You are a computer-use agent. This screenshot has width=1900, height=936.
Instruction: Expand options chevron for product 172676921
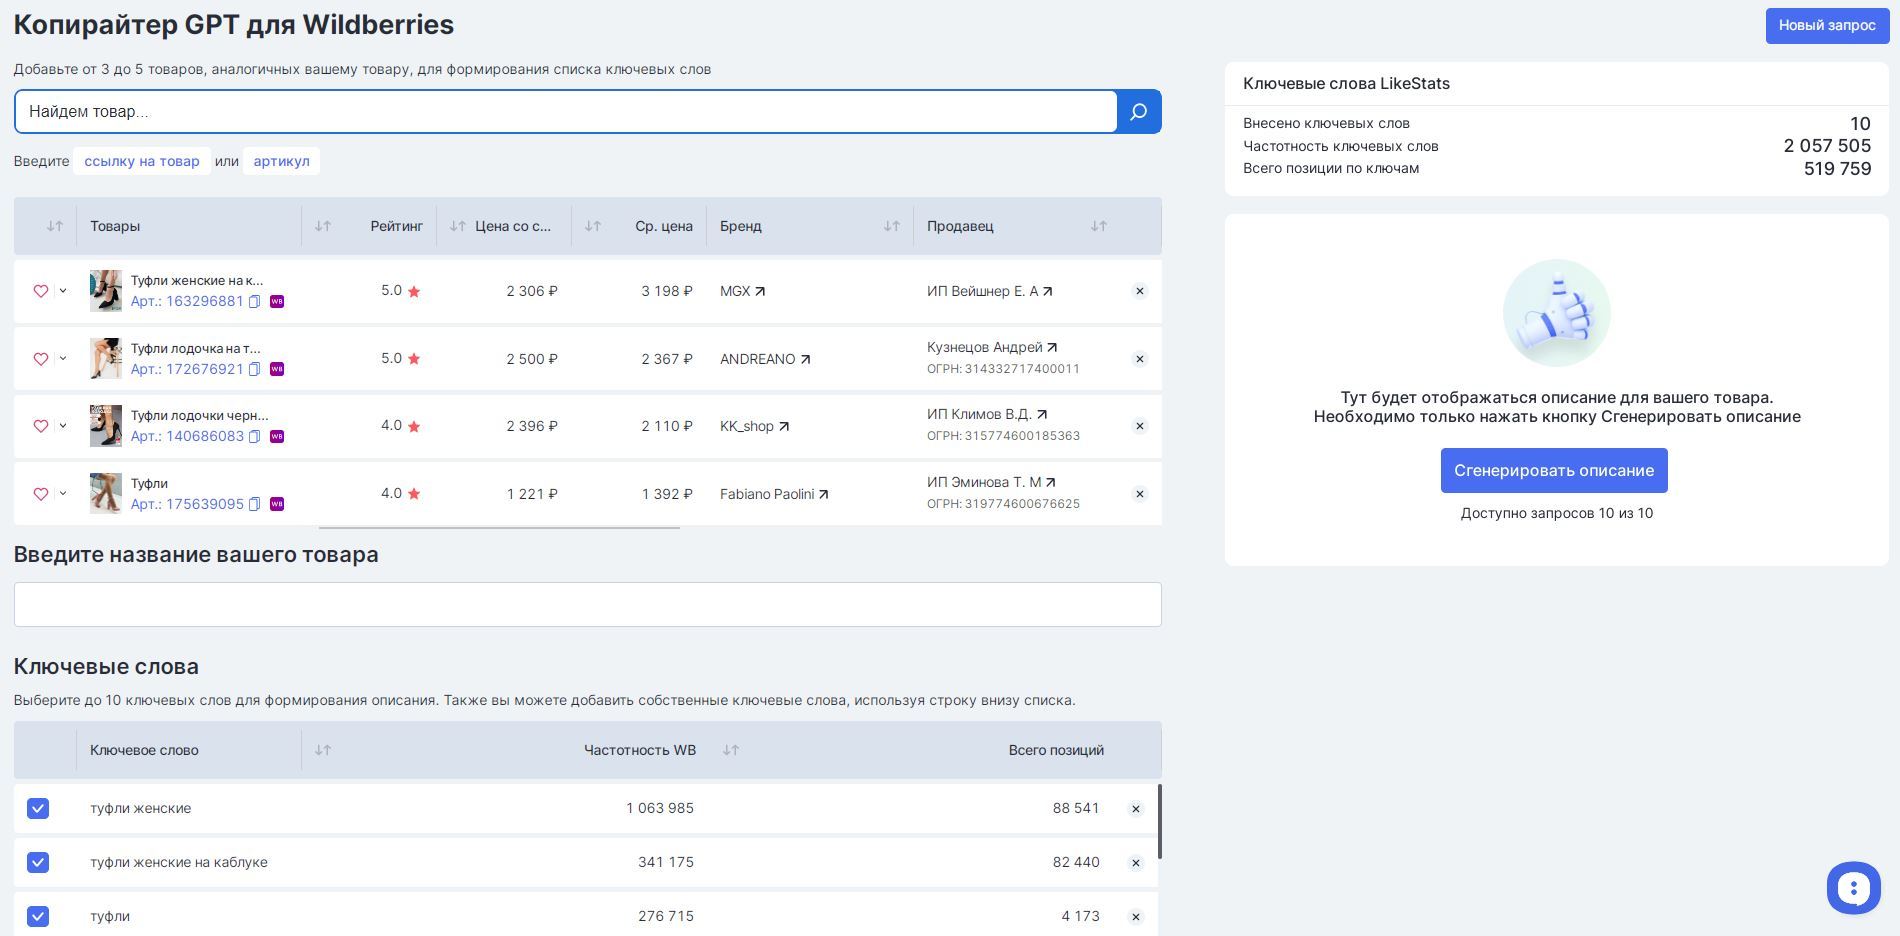[63, 359]
